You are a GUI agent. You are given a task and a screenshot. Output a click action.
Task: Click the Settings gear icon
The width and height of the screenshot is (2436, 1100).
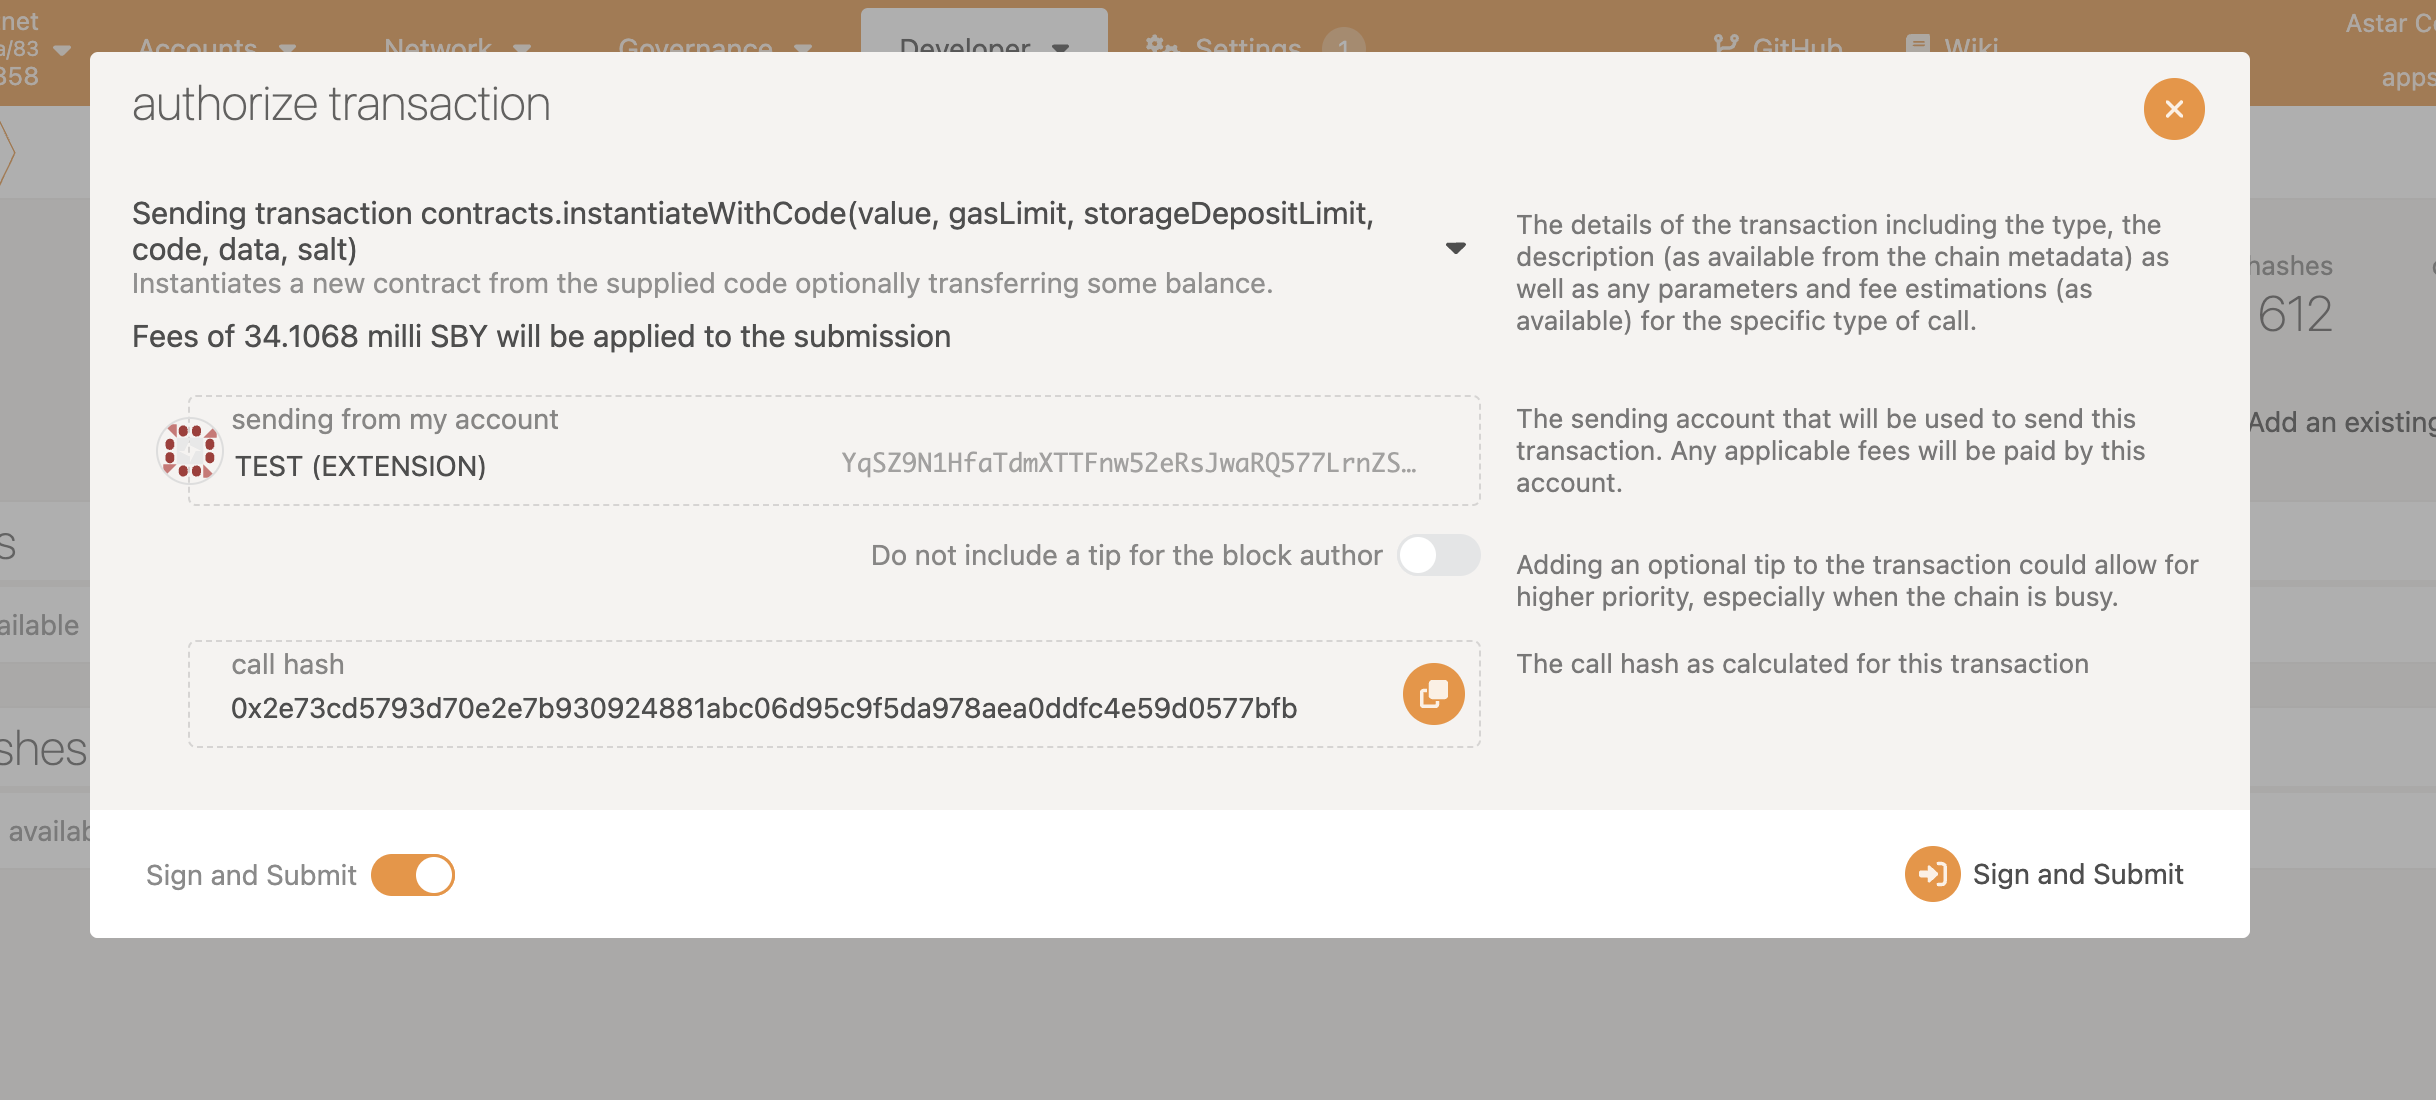[x=1161, y=45]
